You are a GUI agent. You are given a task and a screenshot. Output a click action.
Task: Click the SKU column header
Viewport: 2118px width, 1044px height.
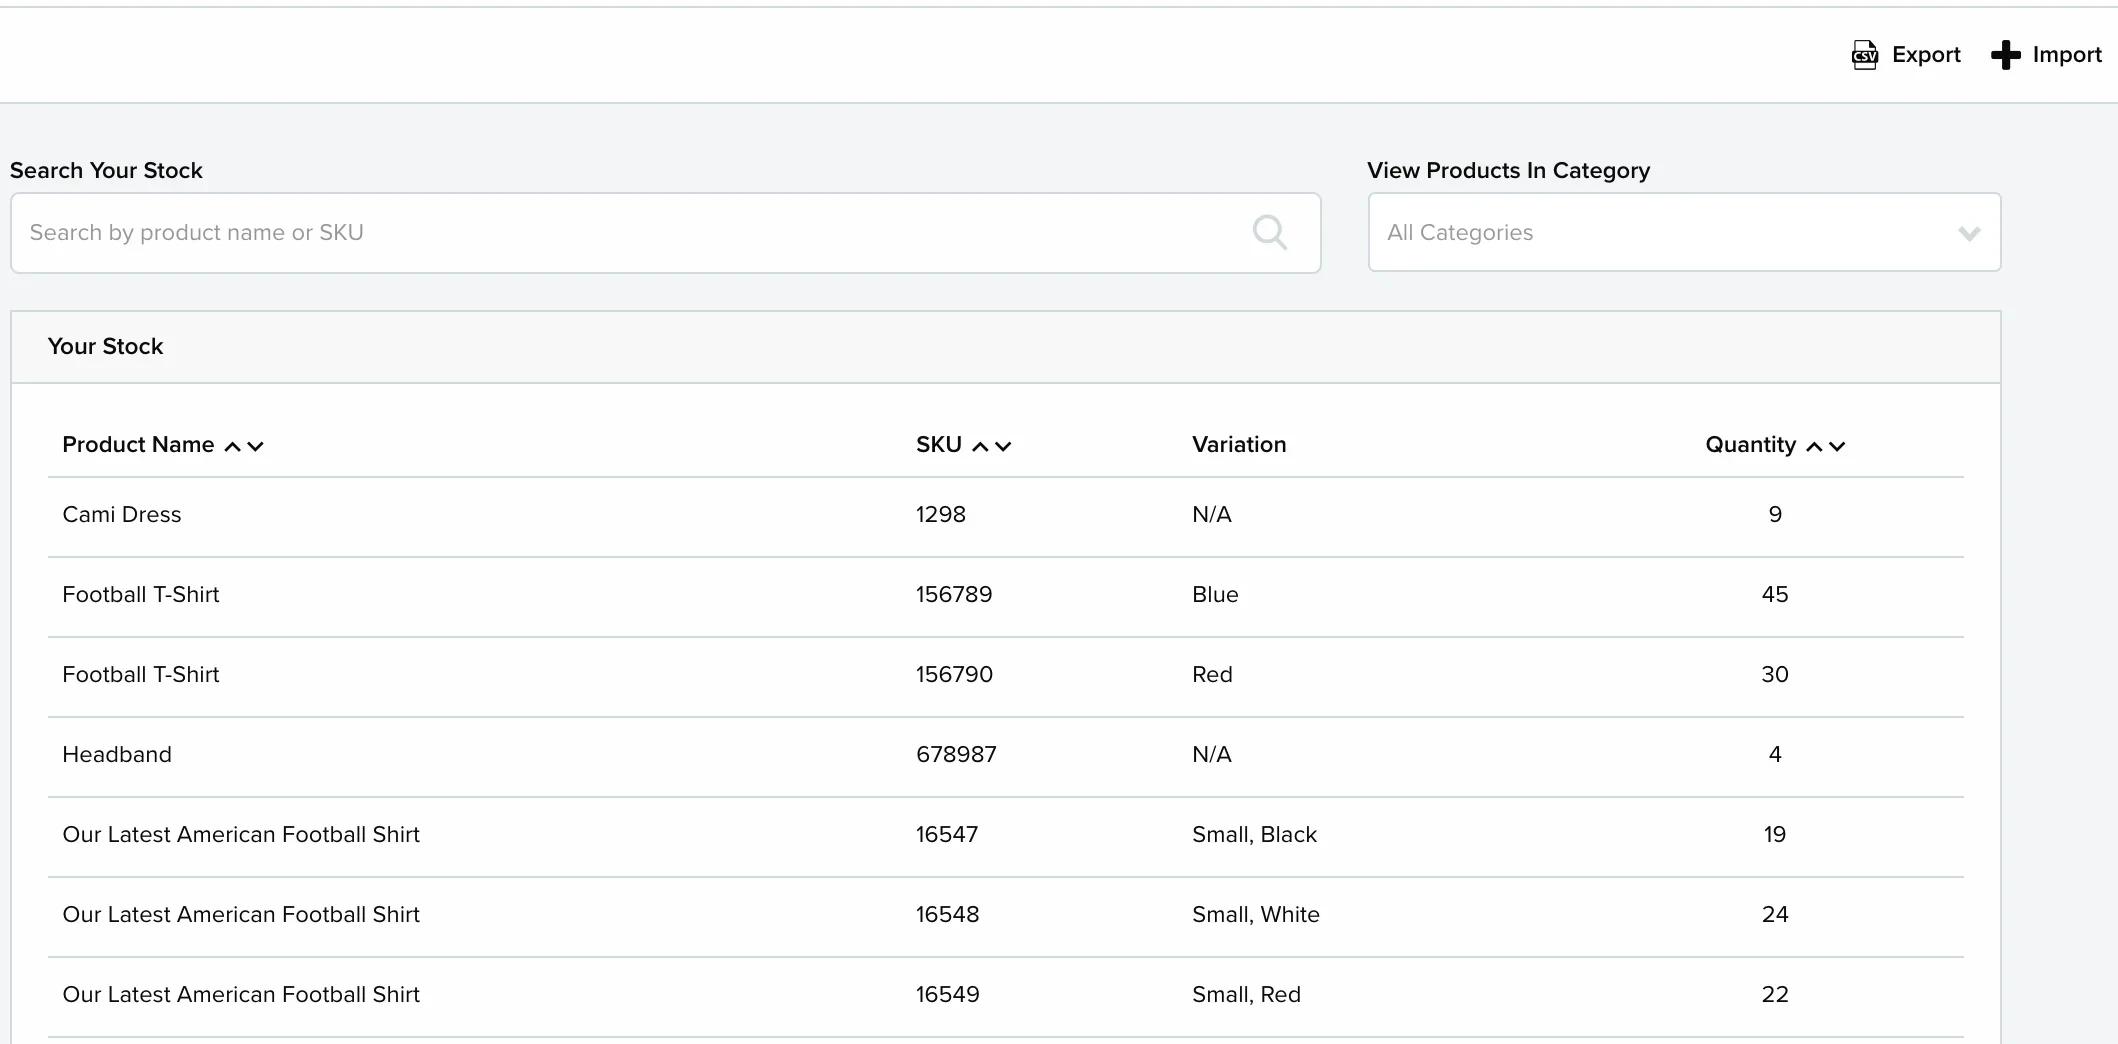tap(939, 445)
